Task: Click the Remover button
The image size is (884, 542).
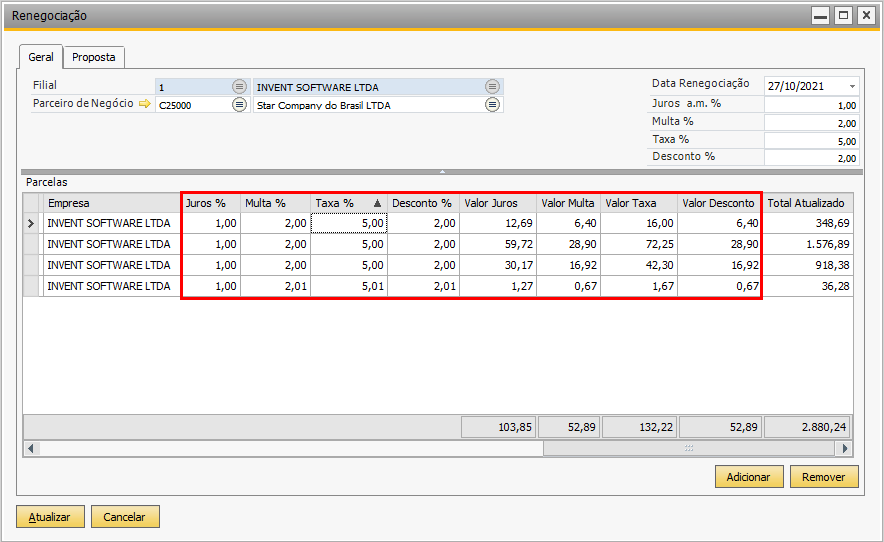Action: [824, 477]
